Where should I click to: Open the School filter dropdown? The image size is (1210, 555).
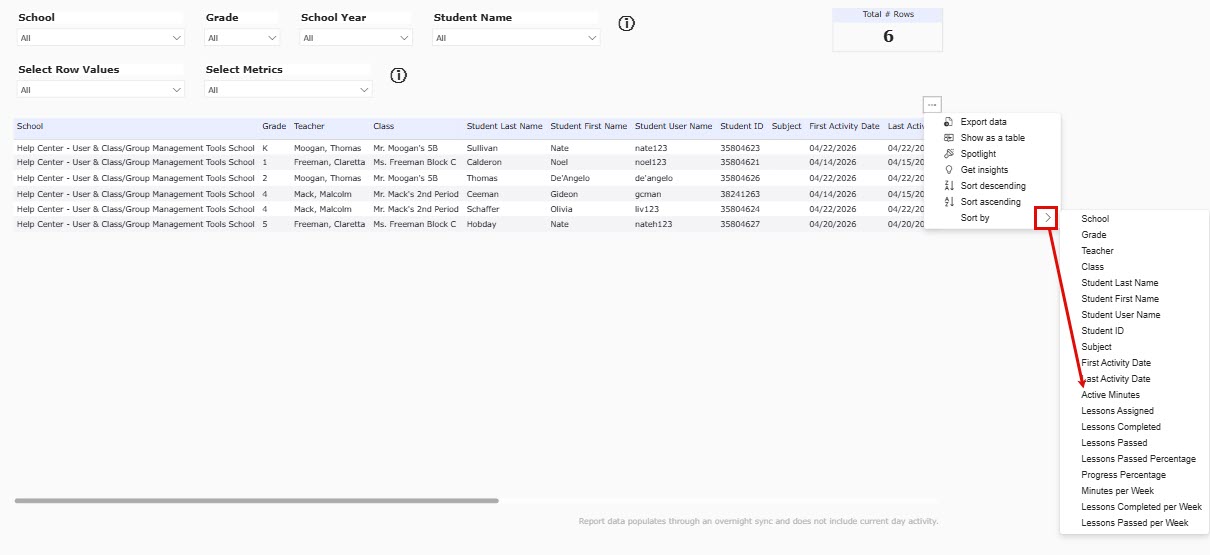pyautogui.click(x=100, y=38)
